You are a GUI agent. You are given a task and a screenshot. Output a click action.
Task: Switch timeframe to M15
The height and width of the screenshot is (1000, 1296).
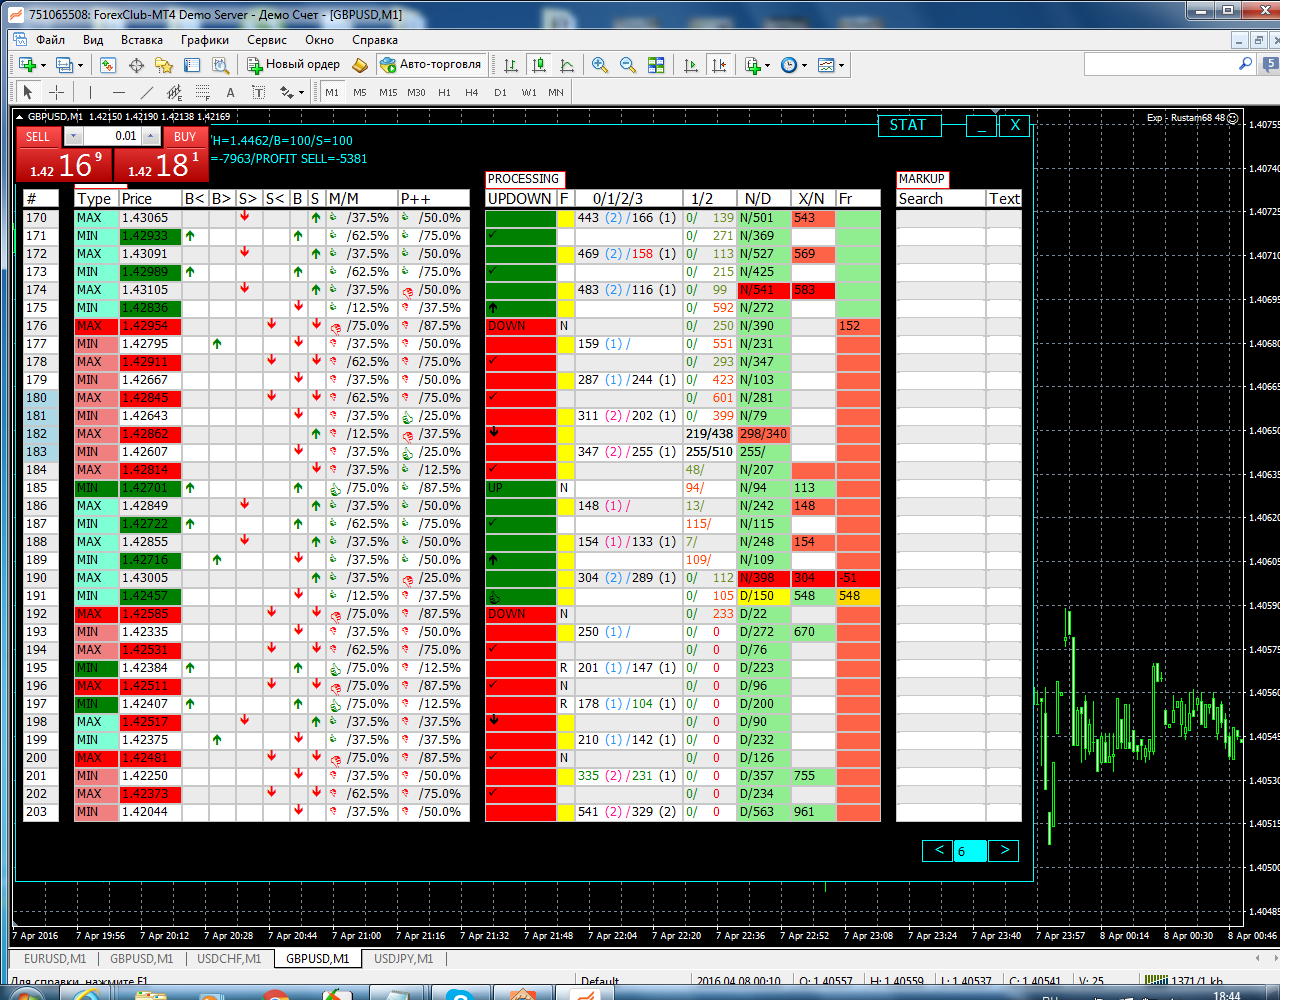pyautogui.click(x=388, y=92)
